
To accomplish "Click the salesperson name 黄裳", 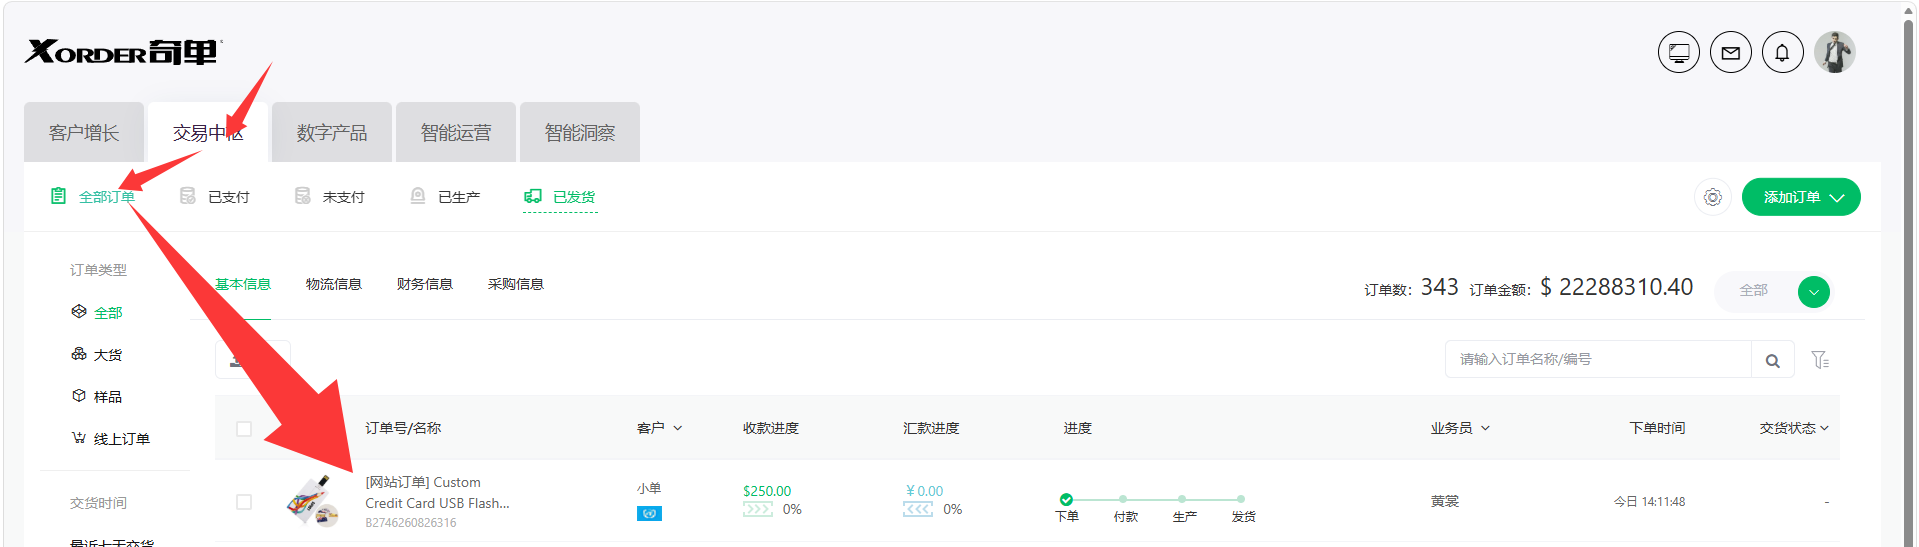I will coord(1444,501).
